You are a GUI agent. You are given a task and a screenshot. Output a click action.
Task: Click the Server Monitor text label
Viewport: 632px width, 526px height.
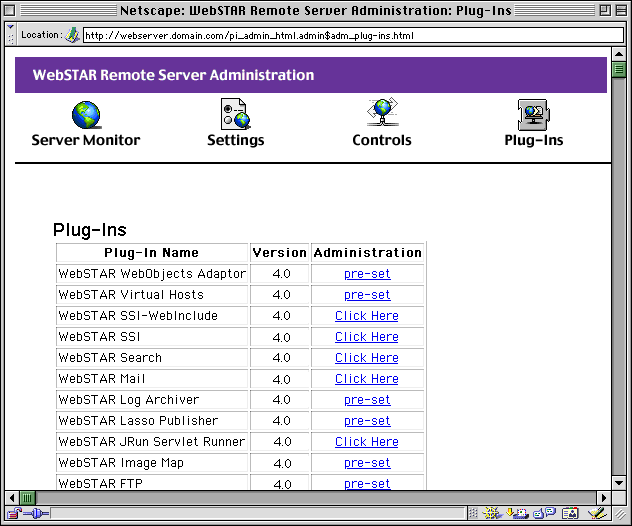pos(86,140)
